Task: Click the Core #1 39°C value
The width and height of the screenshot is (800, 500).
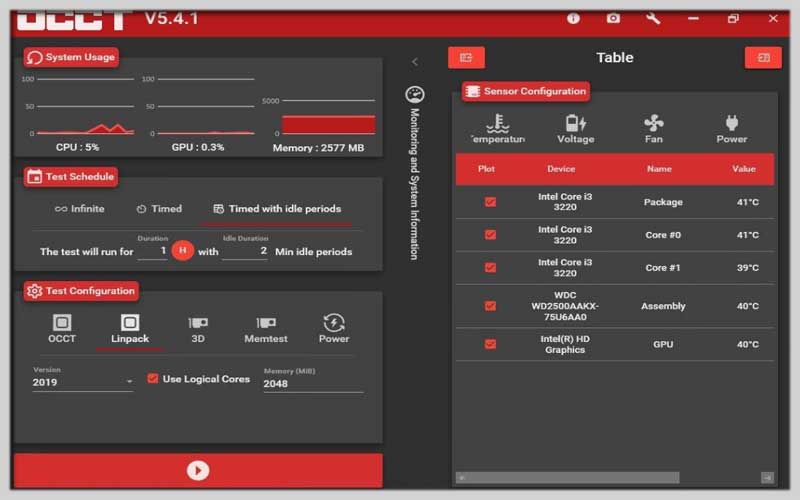Action: click(x=747, y=267)
